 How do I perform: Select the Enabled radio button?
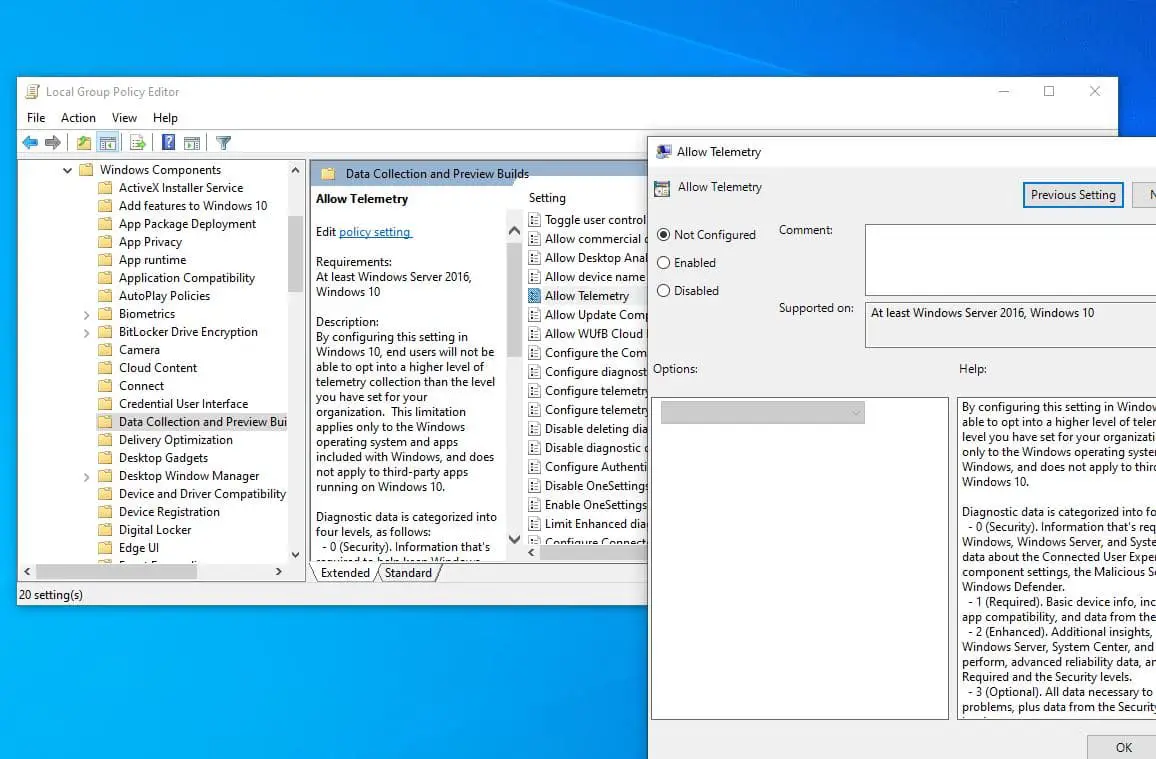pyautogui.click(x=664, y=262)
